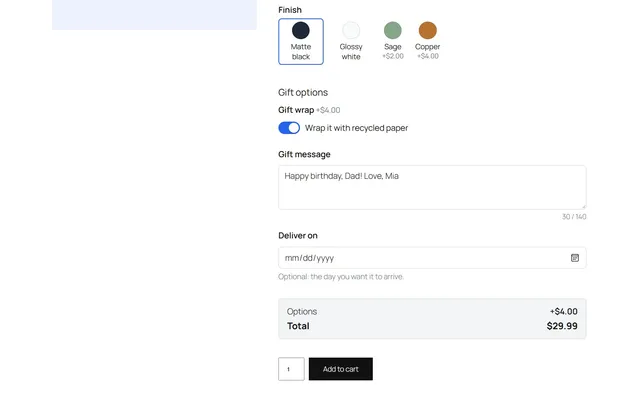Image resolution: width=640 pixels, height=400 pixels.
Task: Grab the gift message textarea resize handle
Action: click(x=583, y=206)
